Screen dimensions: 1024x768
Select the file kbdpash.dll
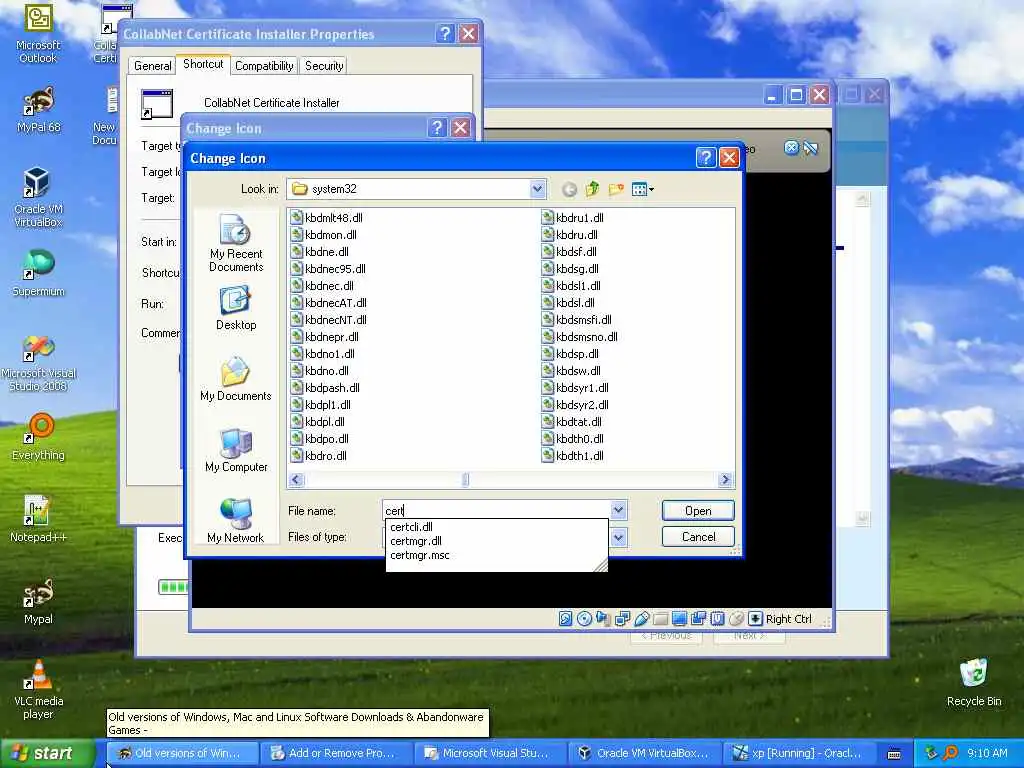coord(325,387)
